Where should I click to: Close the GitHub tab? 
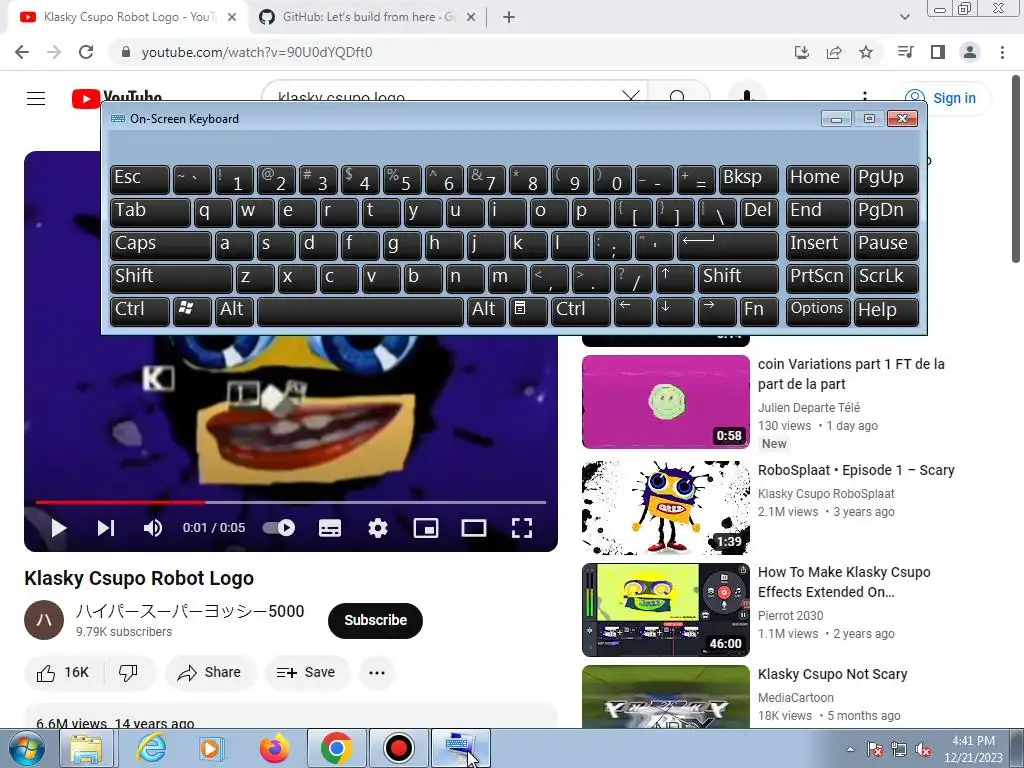(470, 17)
